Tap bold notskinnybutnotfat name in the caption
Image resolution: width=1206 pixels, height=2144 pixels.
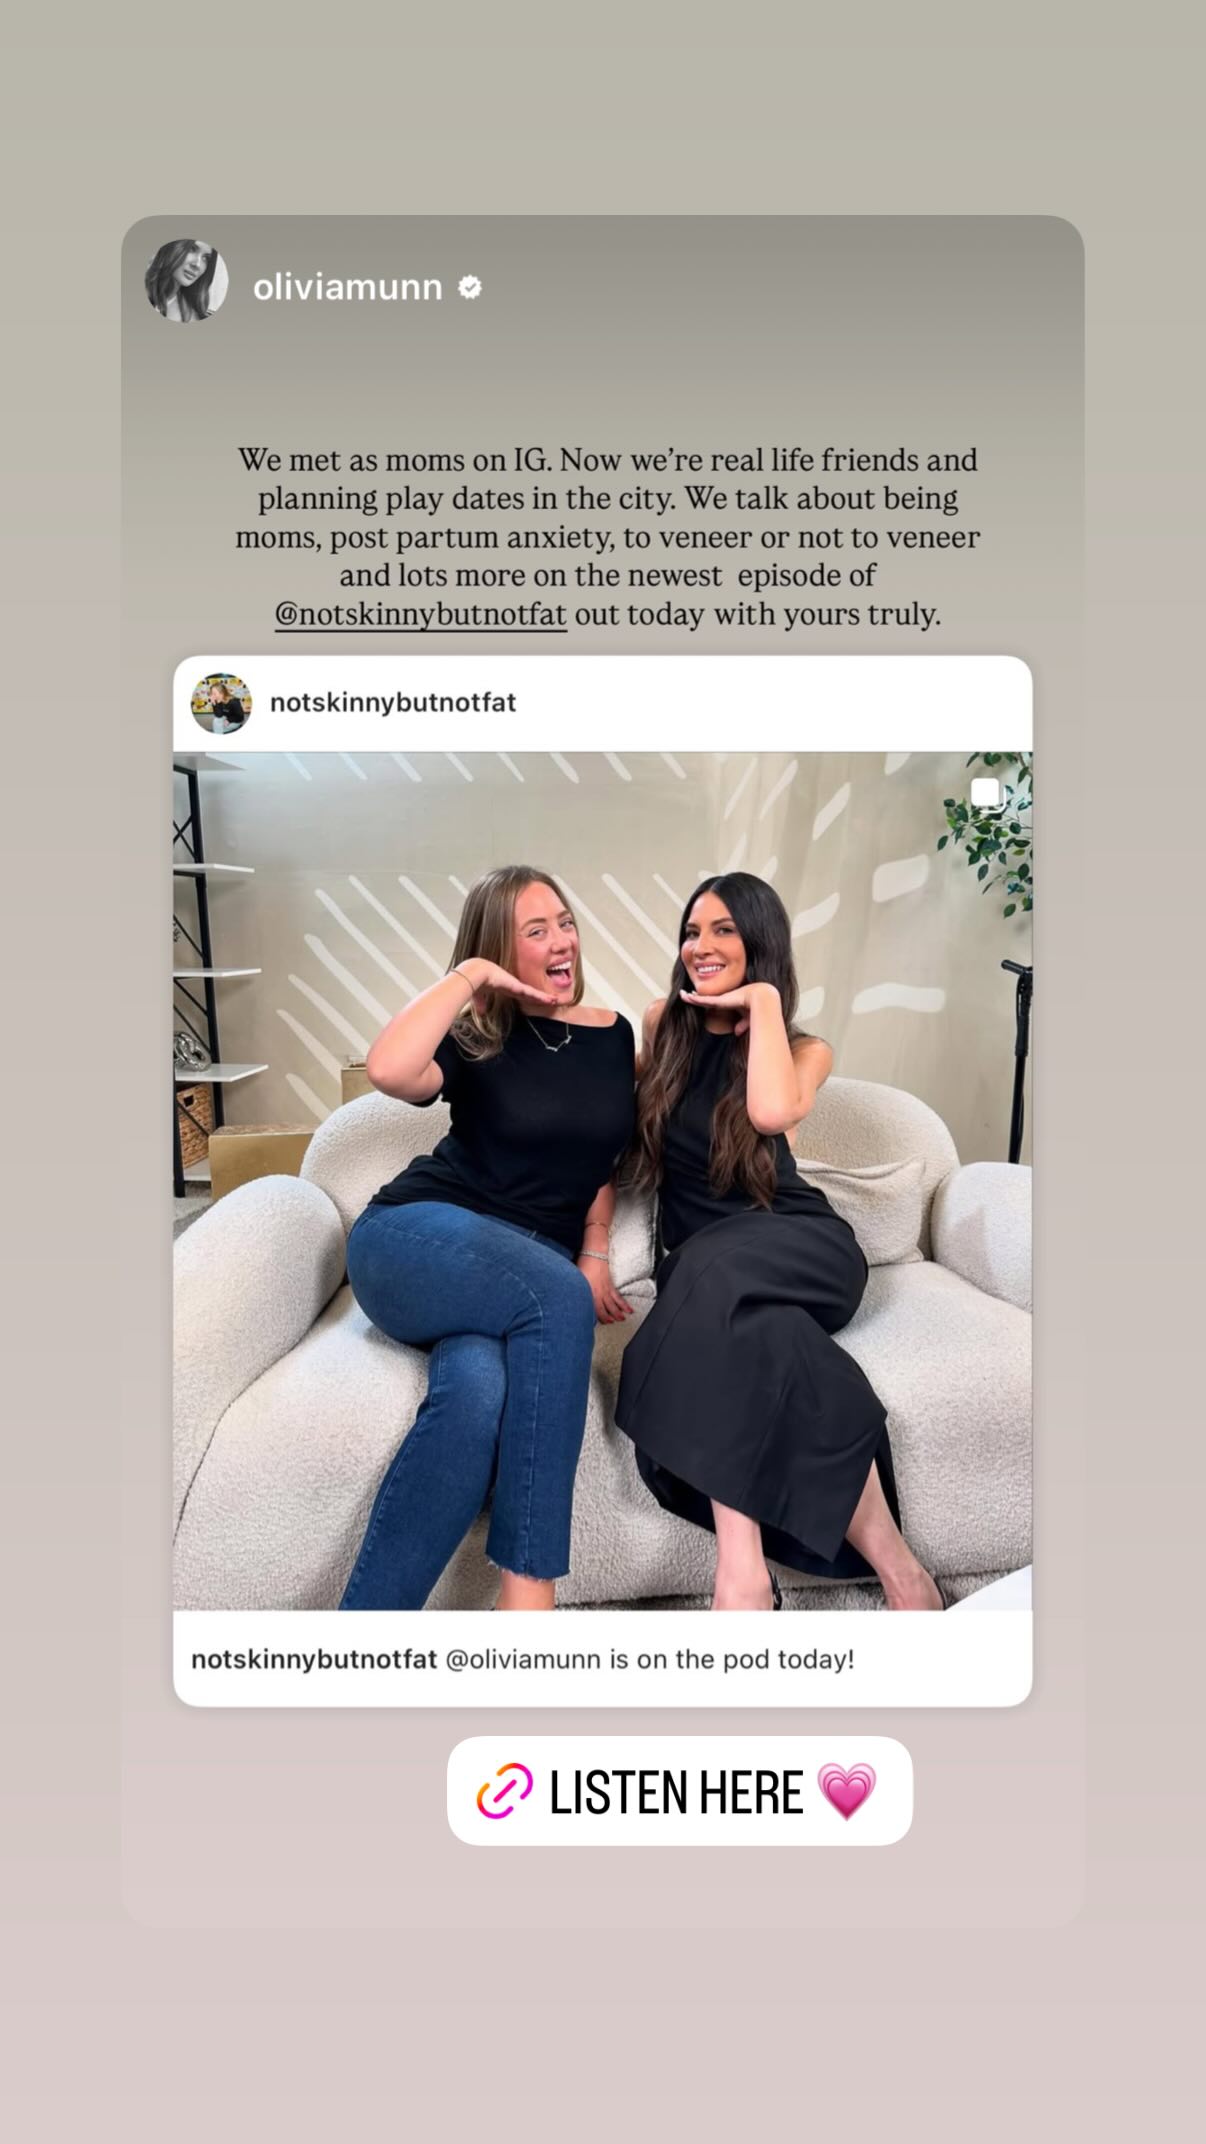314,1660
